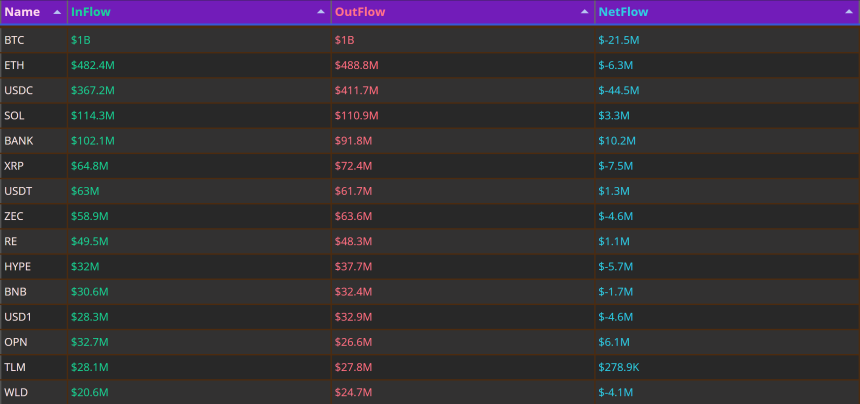Sort table by Name column header
The image size is (860, 404).
[x=22, y=12]
